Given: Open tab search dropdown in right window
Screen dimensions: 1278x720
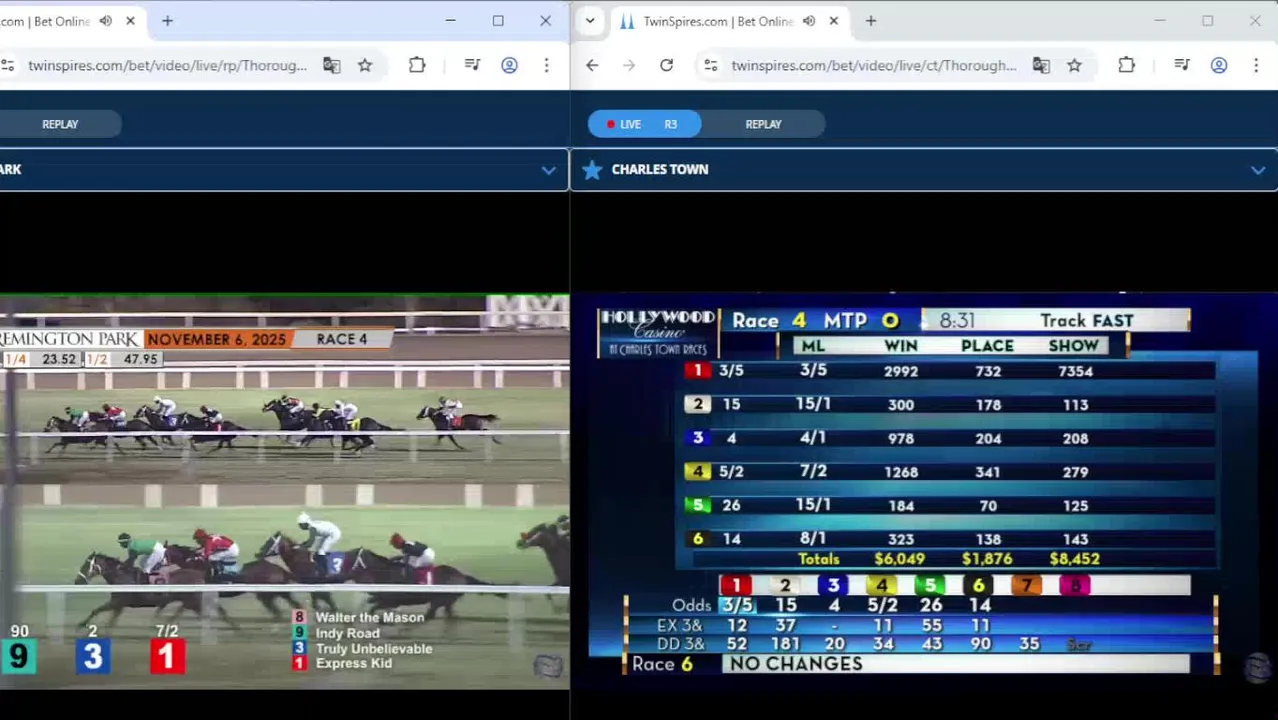Looking at the screenshot, I should point(590,21).
